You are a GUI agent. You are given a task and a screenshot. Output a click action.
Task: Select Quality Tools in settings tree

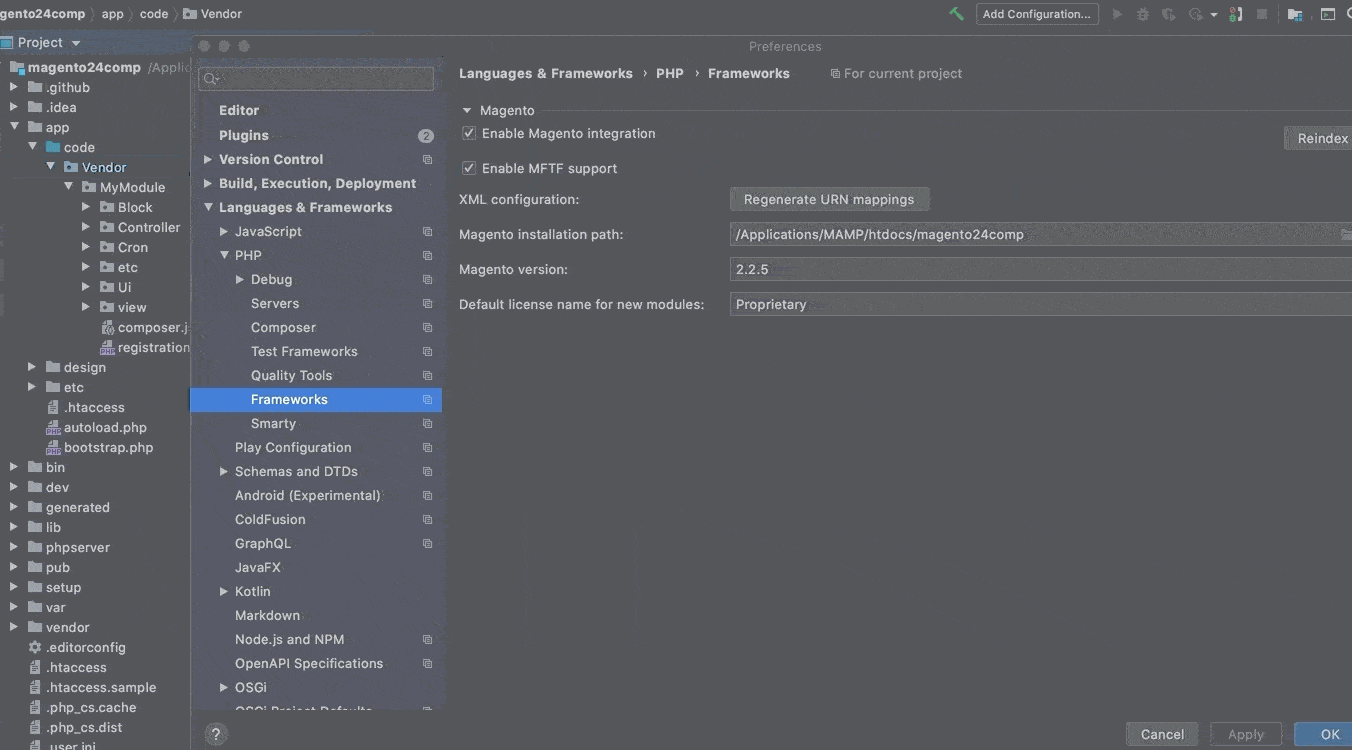[291, 375]
